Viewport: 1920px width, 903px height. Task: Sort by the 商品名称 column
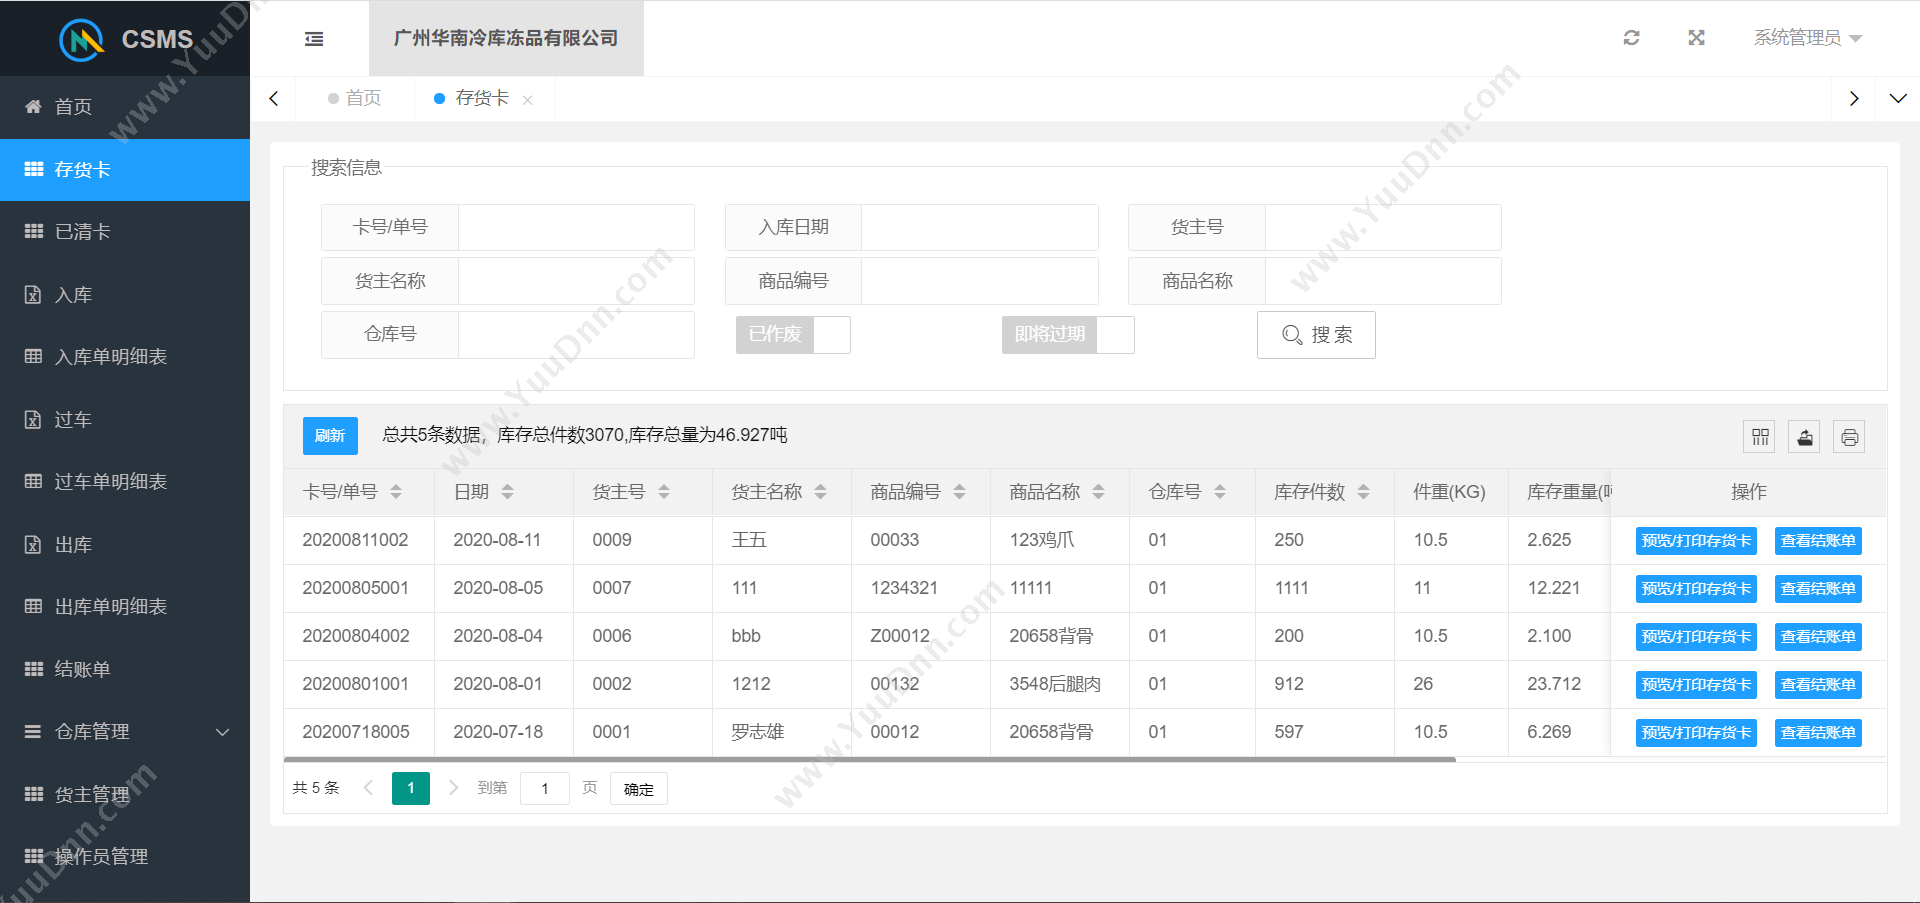[x=1099, y=492]
